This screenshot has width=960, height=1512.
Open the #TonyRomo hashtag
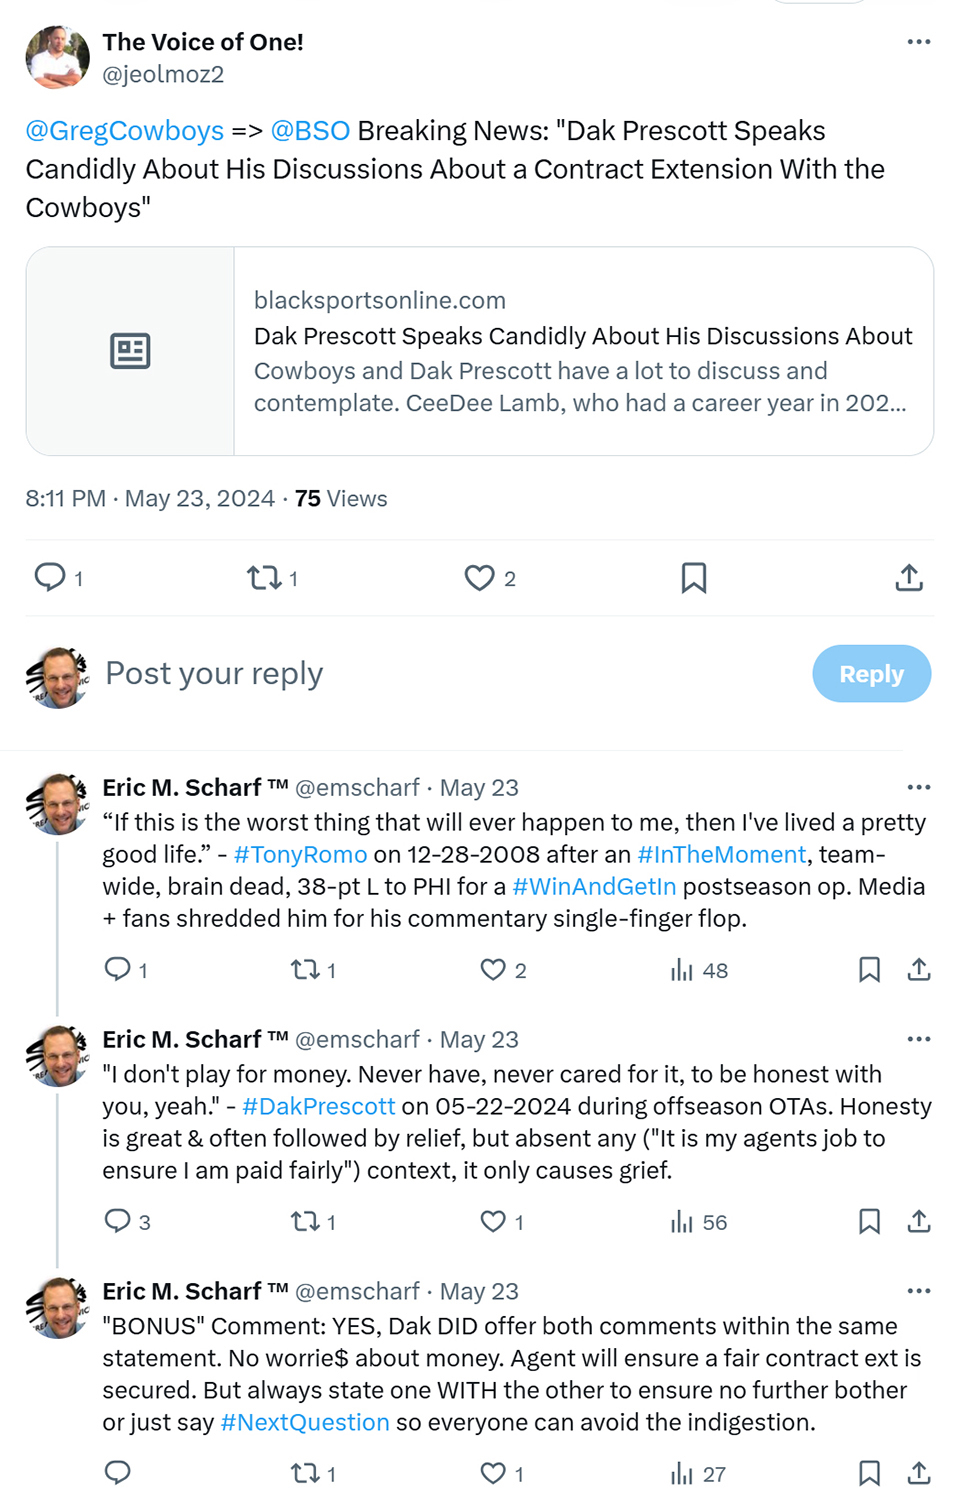[300, 855]
